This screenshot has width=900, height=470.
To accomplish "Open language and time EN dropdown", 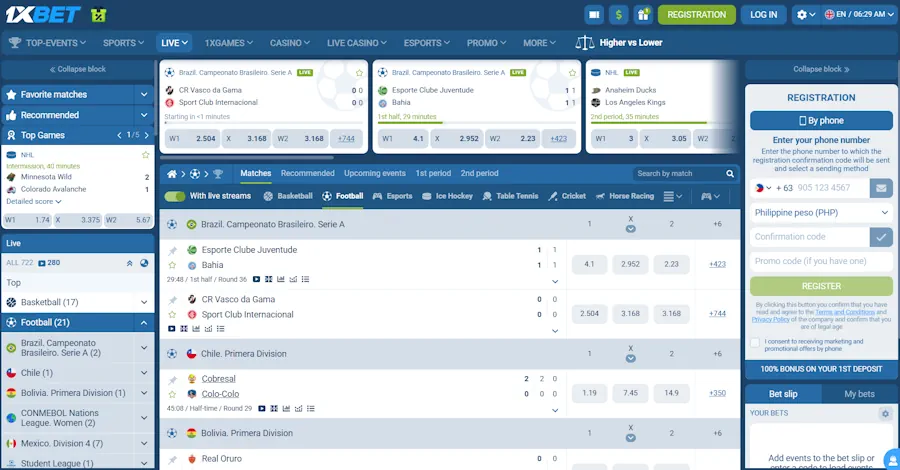I will click(859, 14).
